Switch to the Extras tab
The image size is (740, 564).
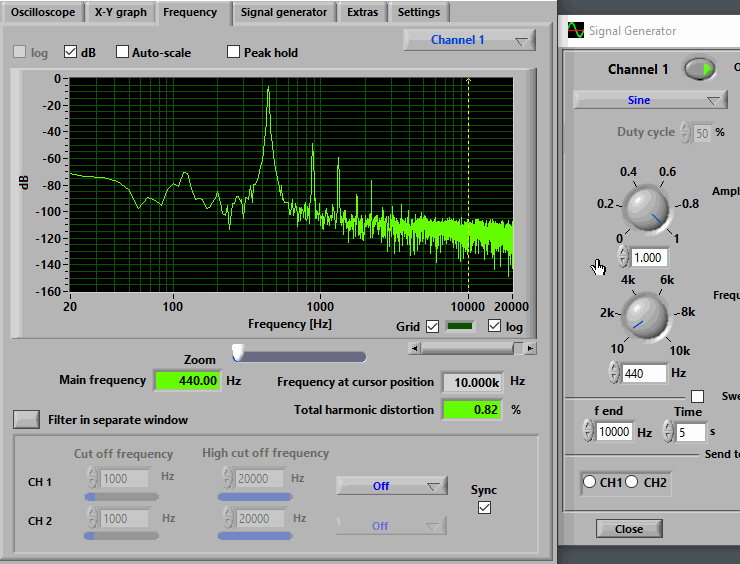[362, 12]
